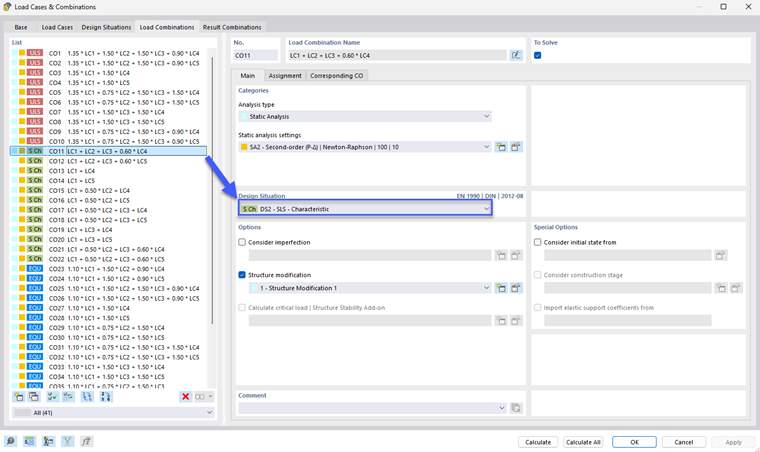This screenshot has height=452, width=760.
Task: Open the Structure Modification 1 dropdown
Action: (370, 288)
